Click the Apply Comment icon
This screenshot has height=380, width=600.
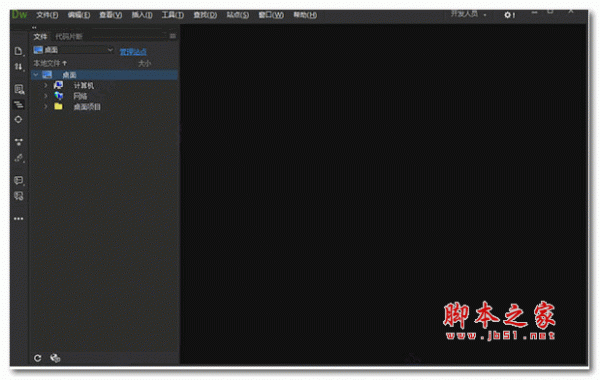pyautogui.click(x=18, y=180)
